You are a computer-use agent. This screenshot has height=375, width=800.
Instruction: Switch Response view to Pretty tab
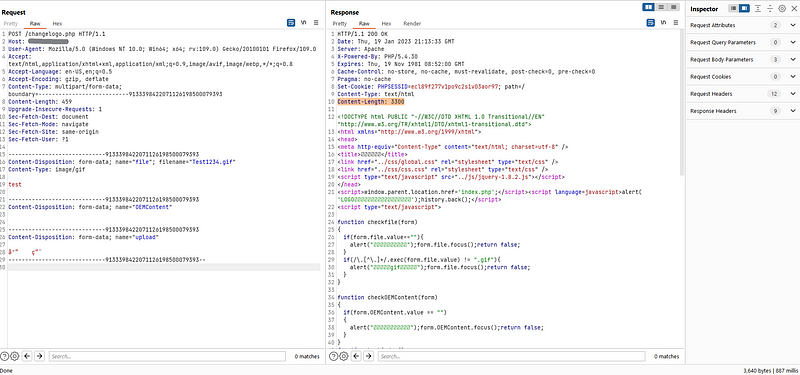coord(340,23)
